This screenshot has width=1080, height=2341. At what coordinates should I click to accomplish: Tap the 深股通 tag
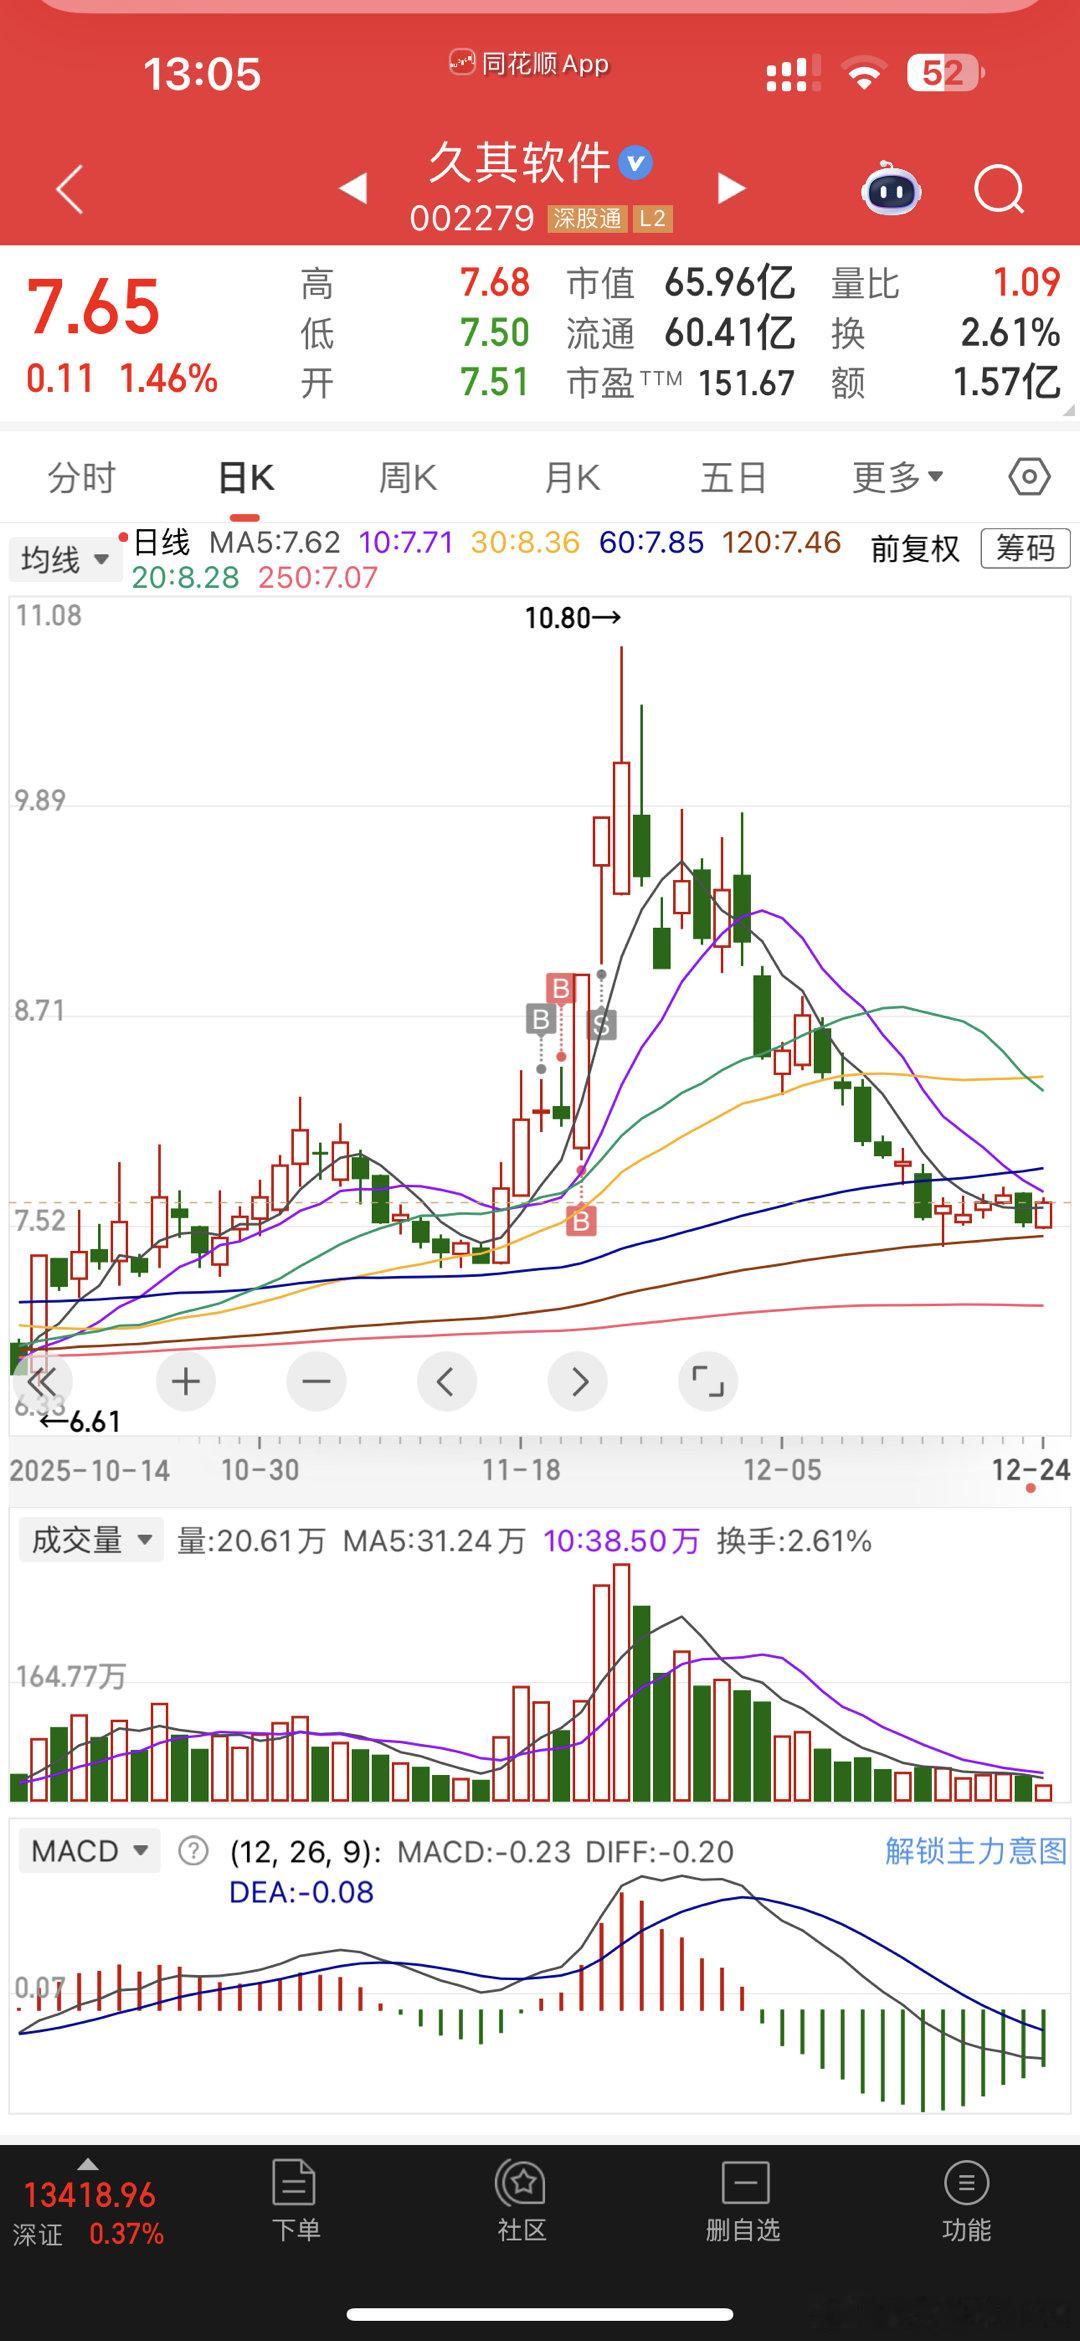pos(588,218)
